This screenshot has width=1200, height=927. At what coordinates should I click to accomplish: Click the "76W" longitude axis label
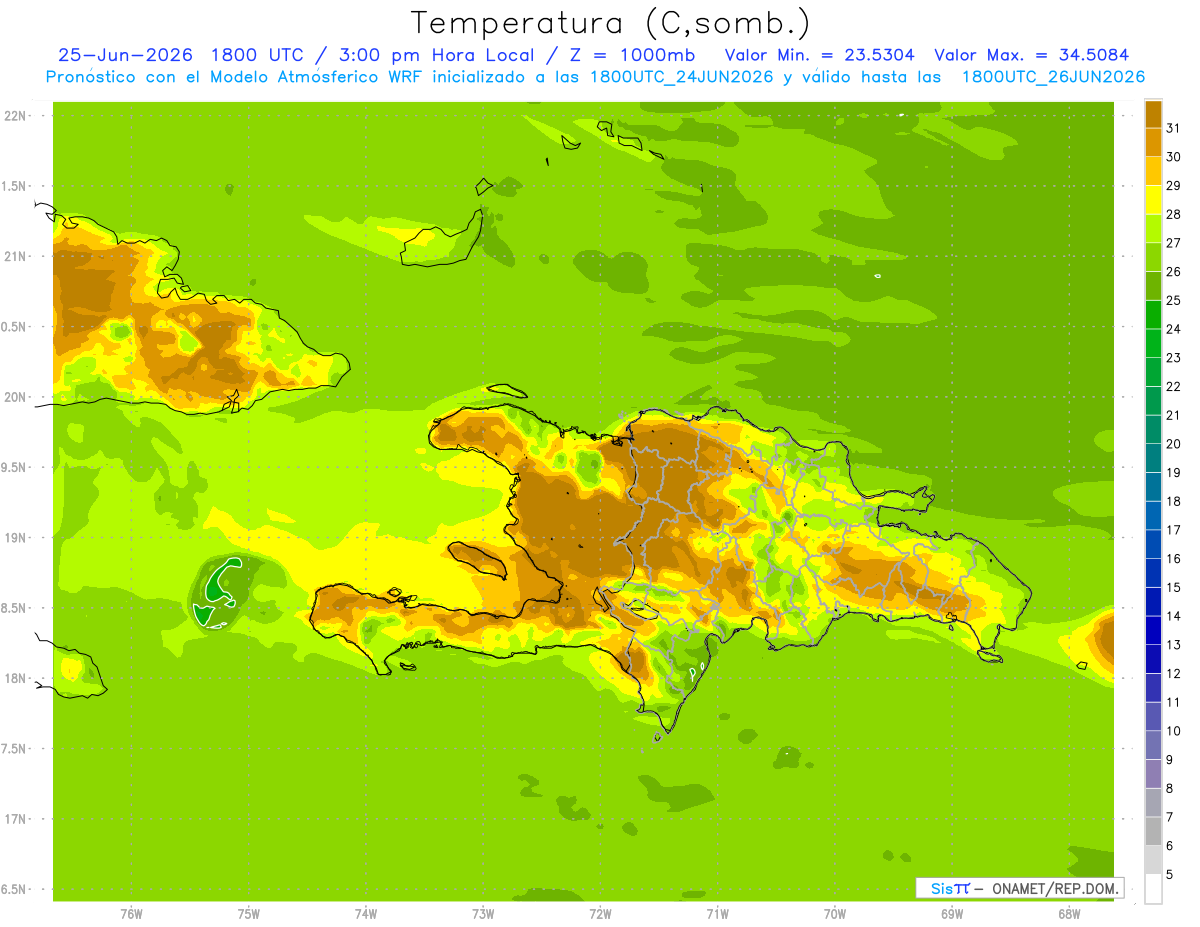pyautogui.click(x=131, y=914)
